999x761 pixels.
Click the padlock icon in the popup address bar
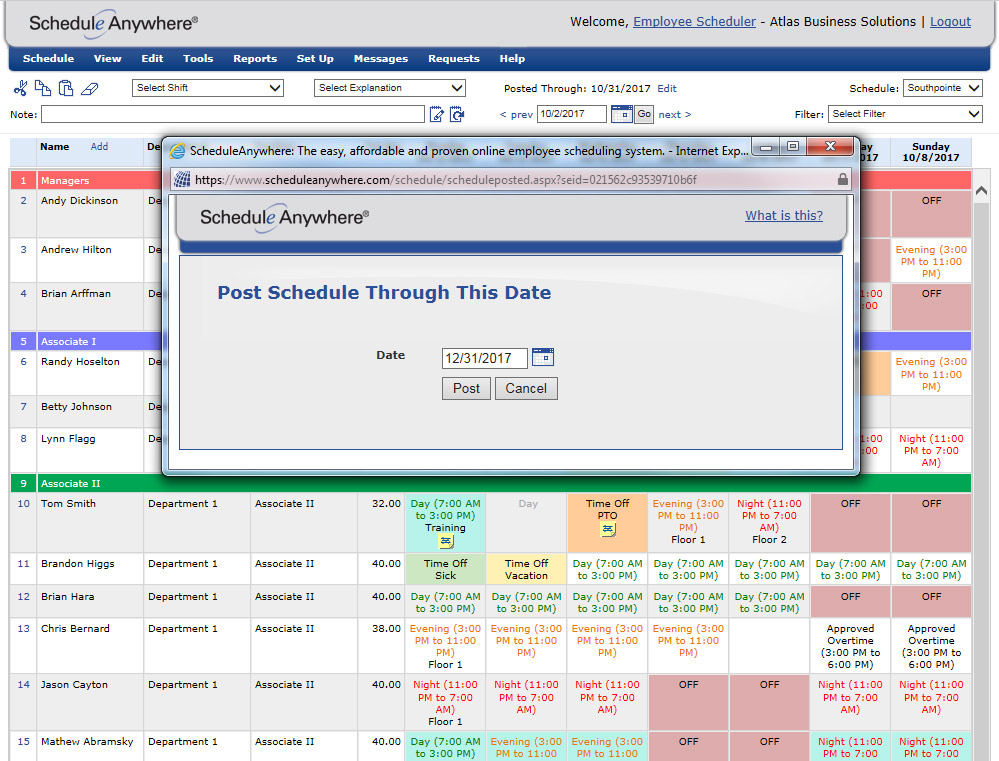[x=842, y=179]
